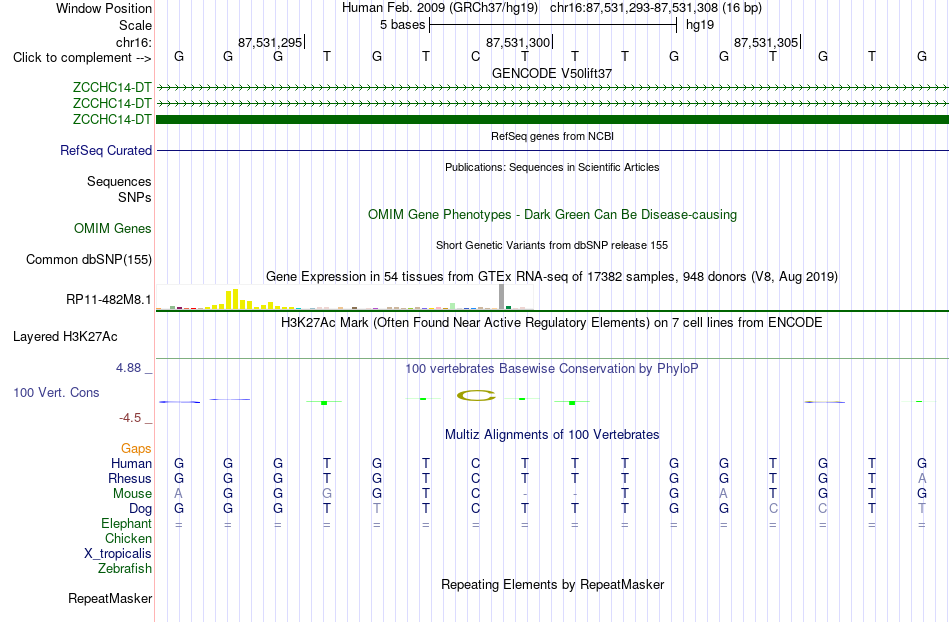
Task: Open 100 vertebrates Basewise Conservation by PhyloP title
Action: [552, 368]
